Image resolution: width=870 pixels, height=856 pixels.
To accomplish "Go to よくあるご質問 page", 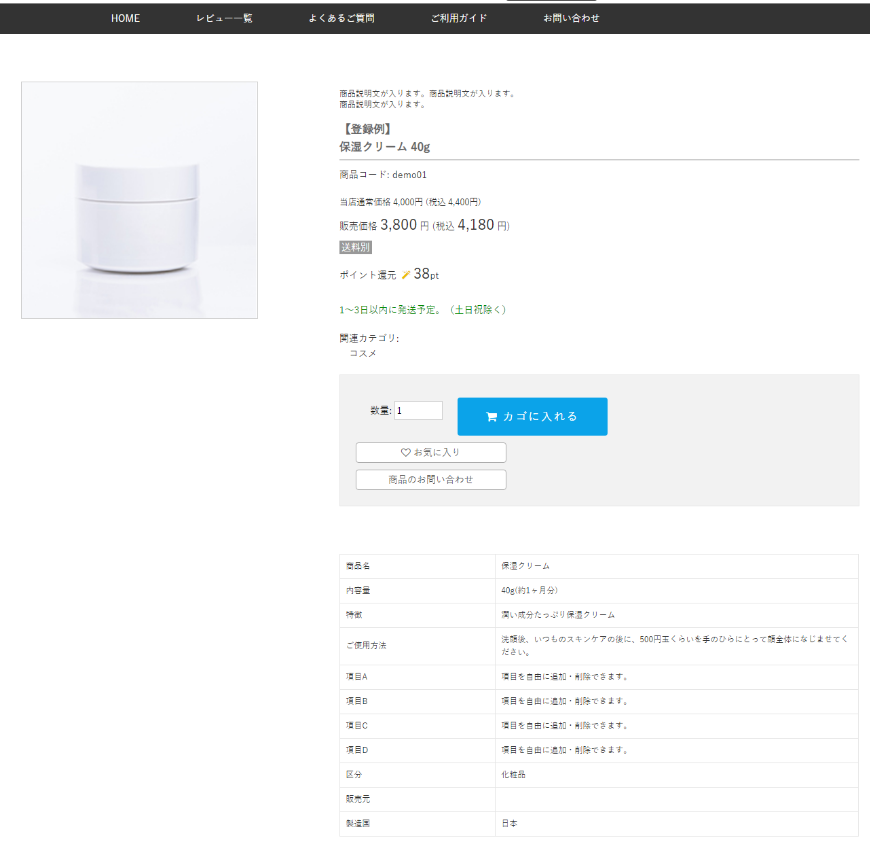I will (x=341, y=18).
